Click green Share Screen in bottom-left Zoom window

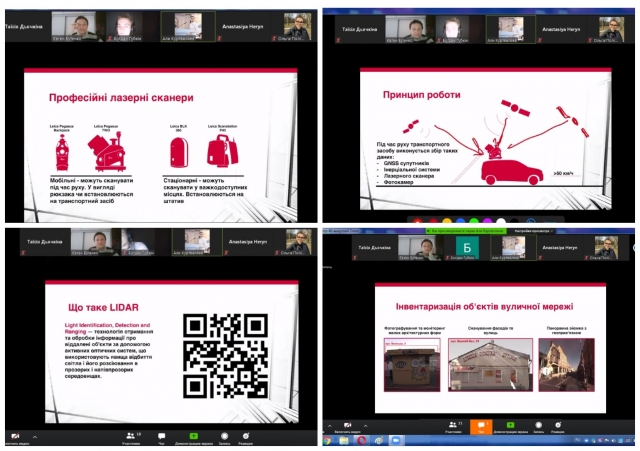[x=194, y=438]
